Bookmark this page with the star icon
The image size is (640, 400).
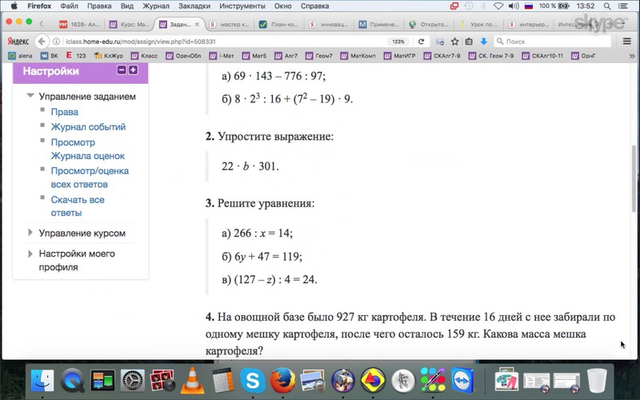pyautogui.click(x=455, y=42)
